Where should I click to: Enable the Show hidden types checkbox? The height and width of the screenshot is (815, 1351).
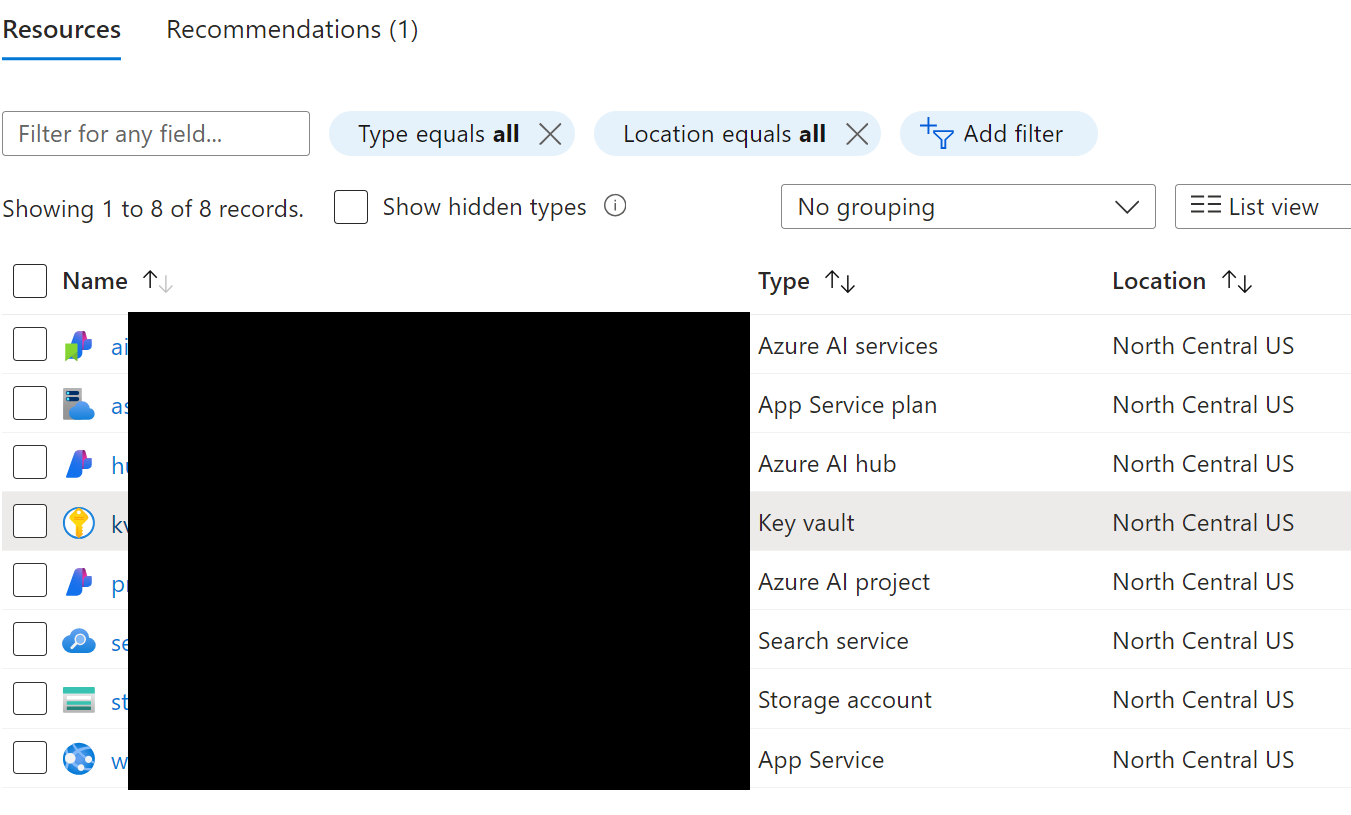point(351,206)
